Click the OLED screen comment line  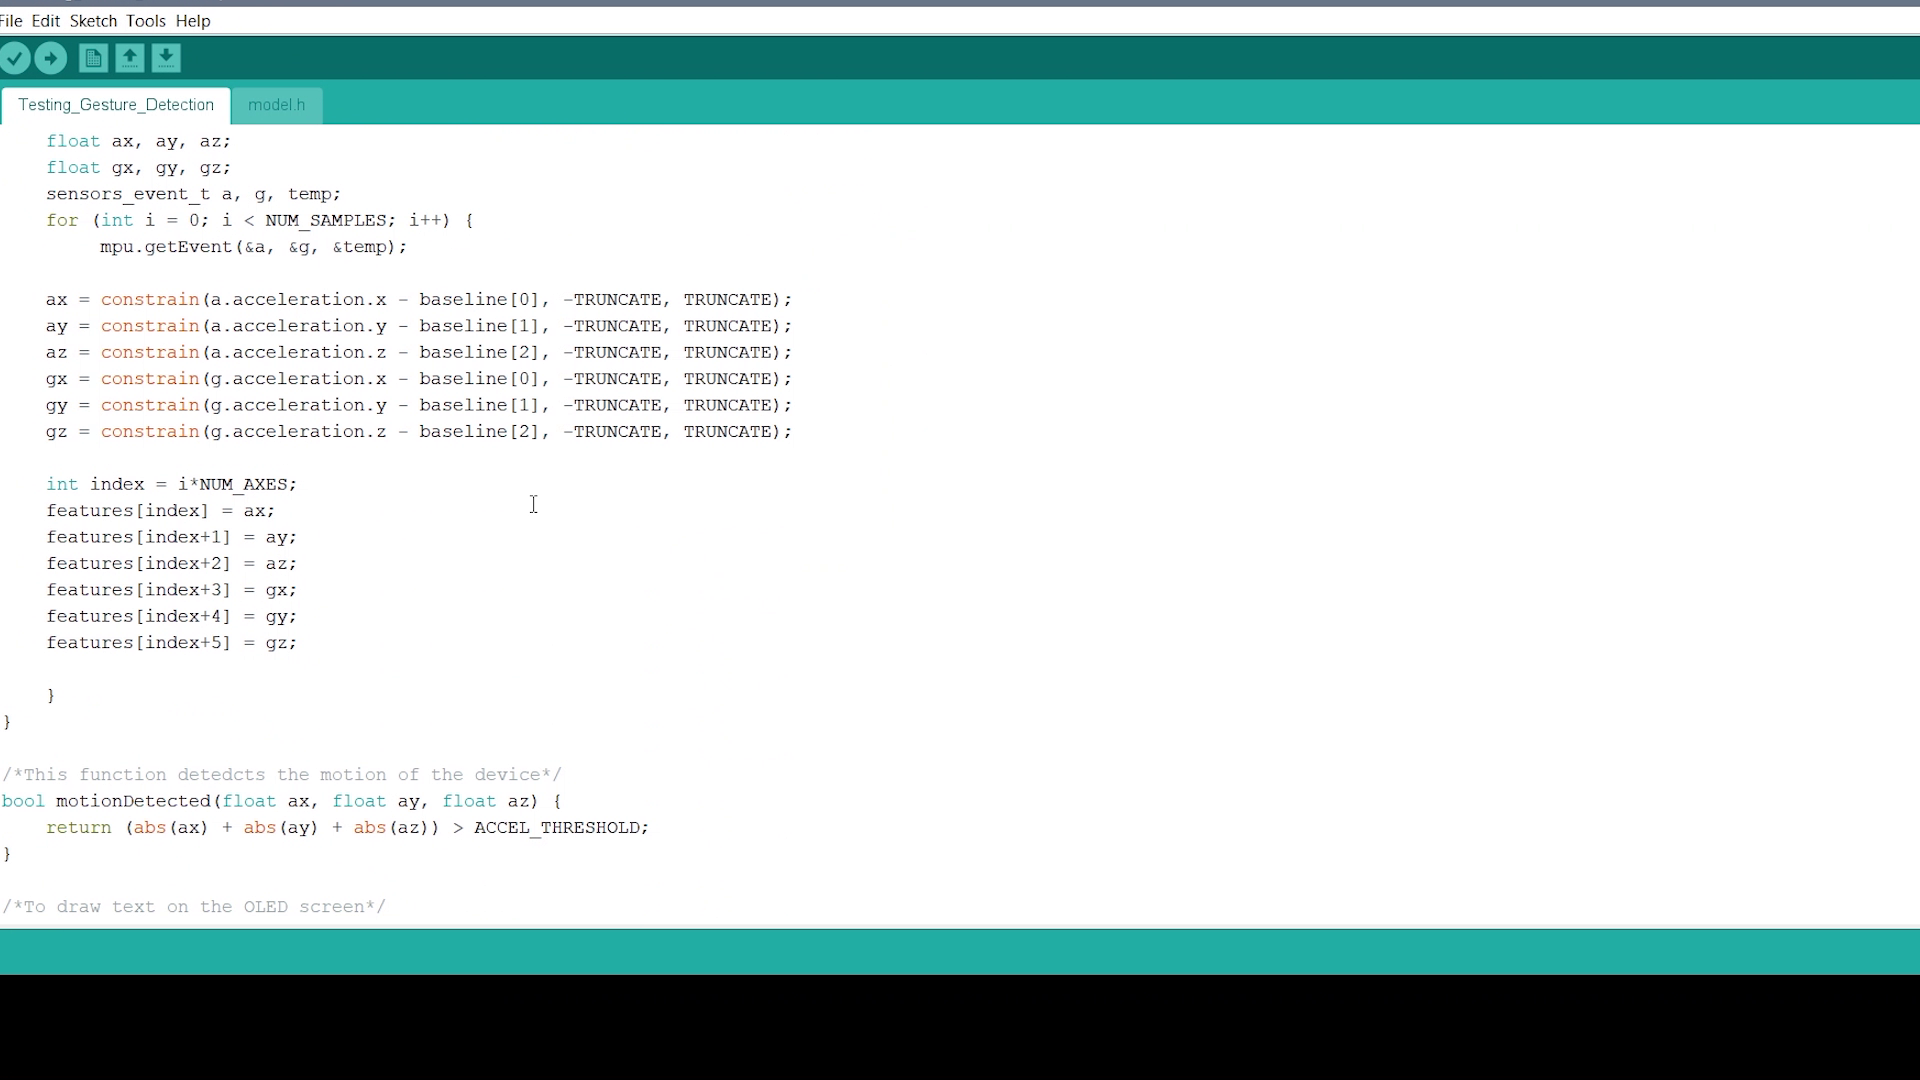pyautogui.click(x=195, y=906)
